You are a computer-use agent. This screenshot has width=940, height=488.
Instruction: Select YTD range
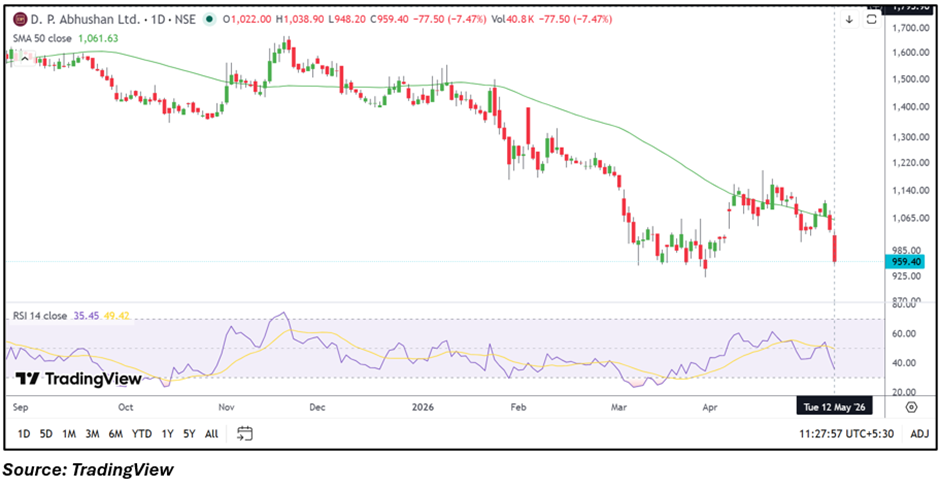(141, 433)
